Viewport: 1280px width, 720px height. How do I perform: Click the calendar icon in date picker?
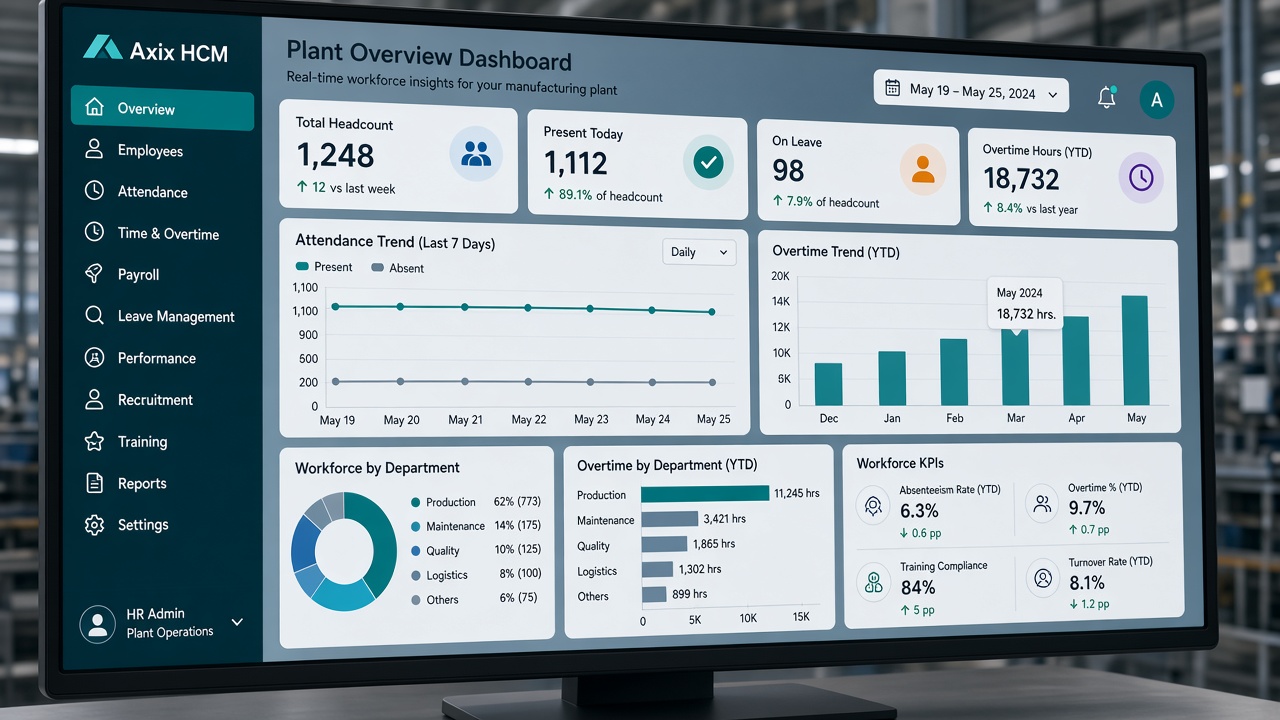pyautogui.click(x=893, y=89)
